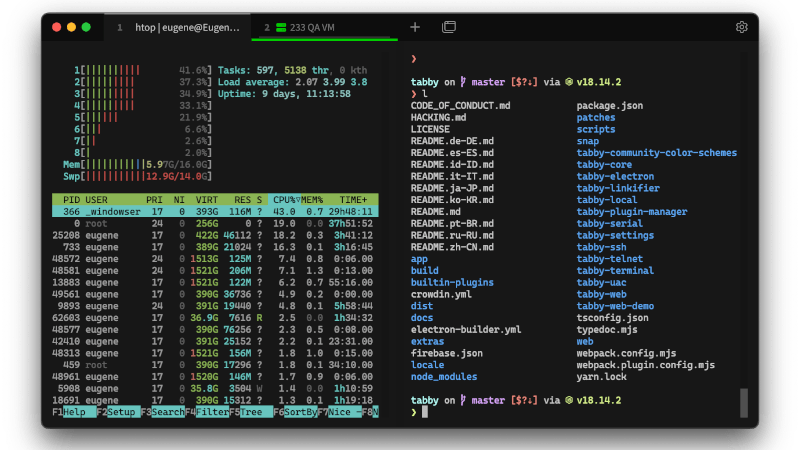Click Search in the htop footer
This screenshot has width=800, height=450.
point(167,411)
